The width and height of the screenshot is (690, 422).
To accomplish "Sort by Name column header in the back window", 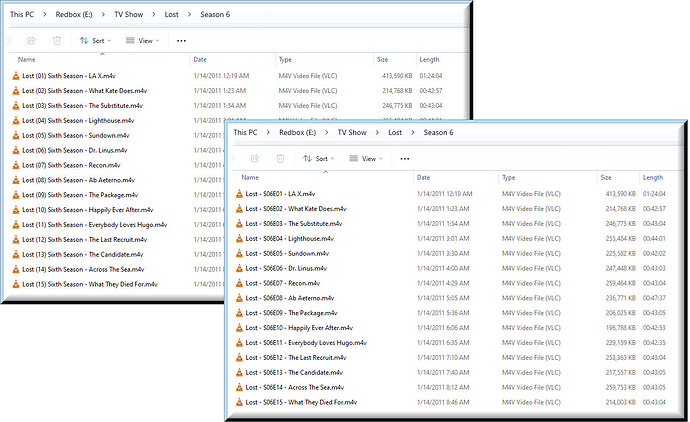I will coord(26,59).
